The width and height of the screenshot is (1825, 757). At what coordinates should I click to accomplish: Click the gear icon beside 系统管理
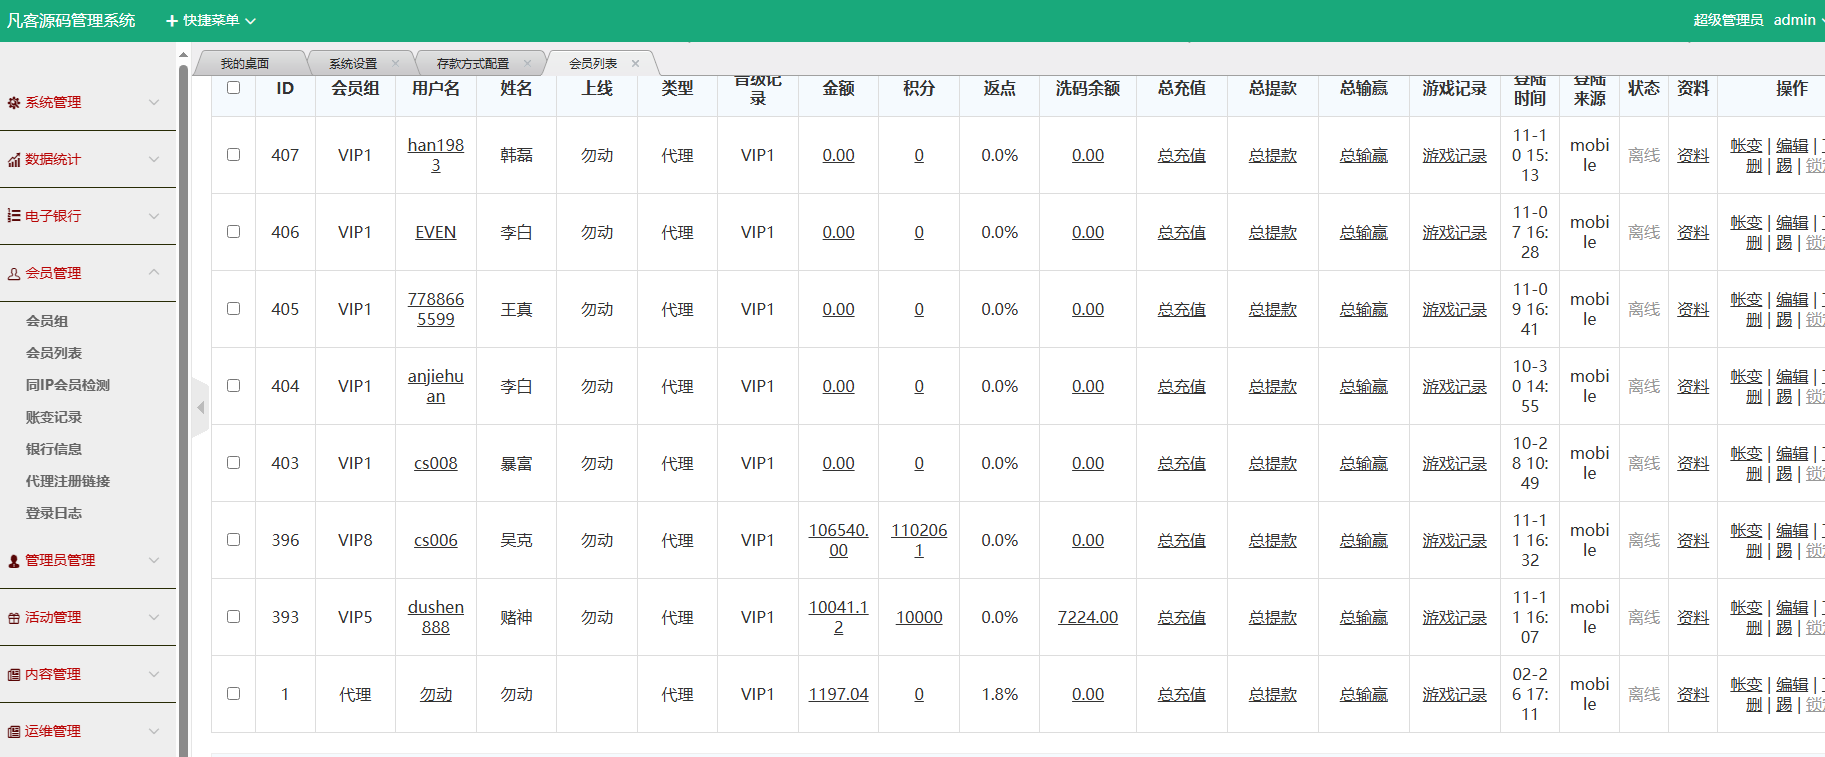pyautogui.click(x=14, y=103)
